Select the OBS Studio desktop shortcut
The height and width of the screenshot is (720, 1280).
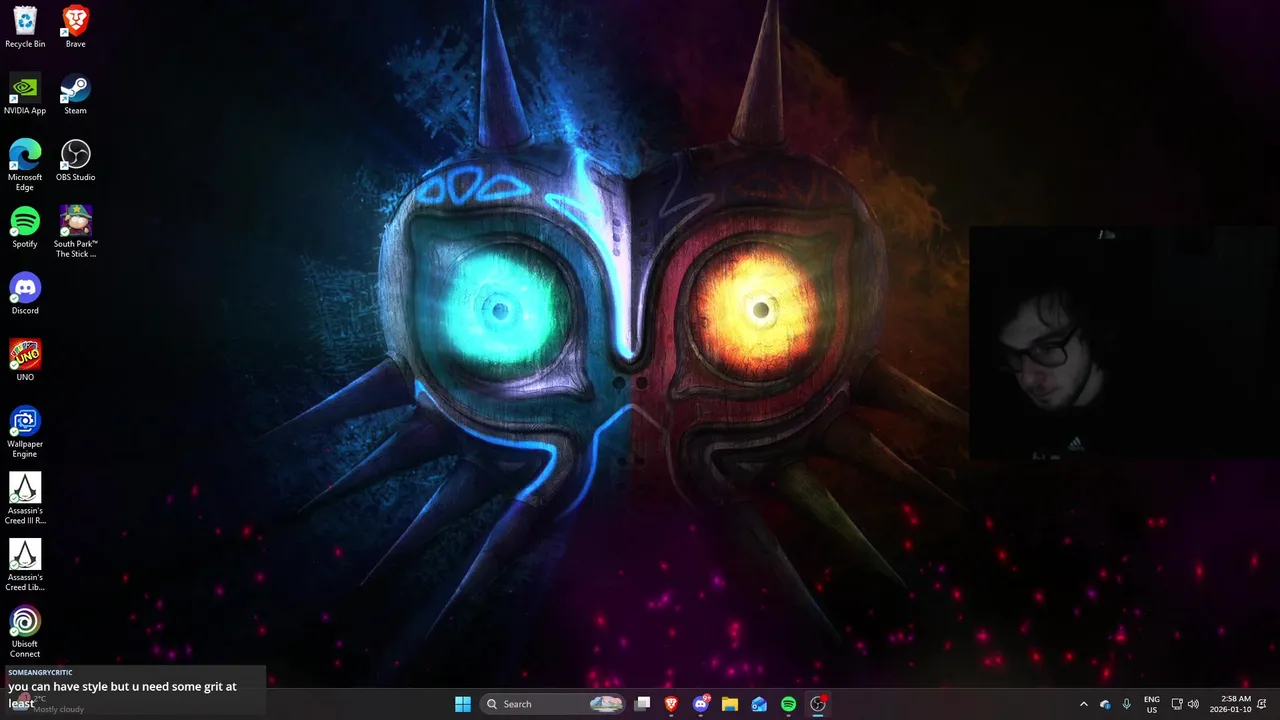[x=75, y=160]
